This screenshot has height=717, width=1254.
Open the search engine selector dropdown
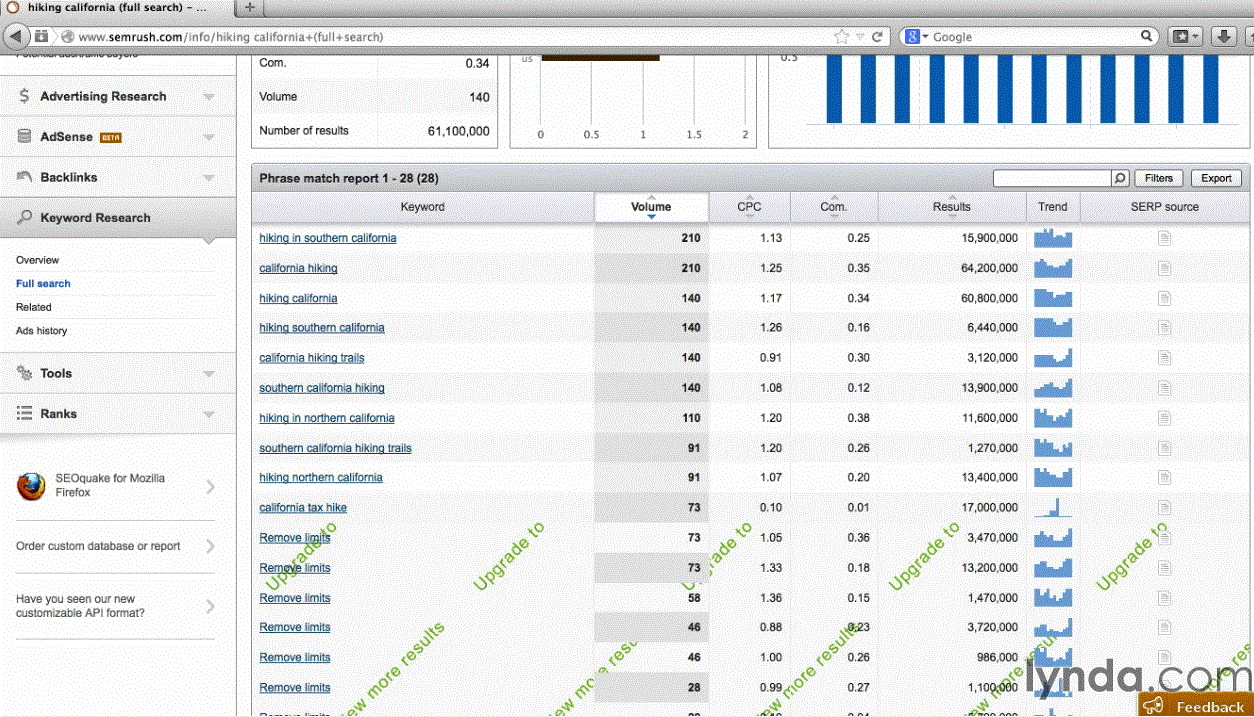tap(925, 37)
